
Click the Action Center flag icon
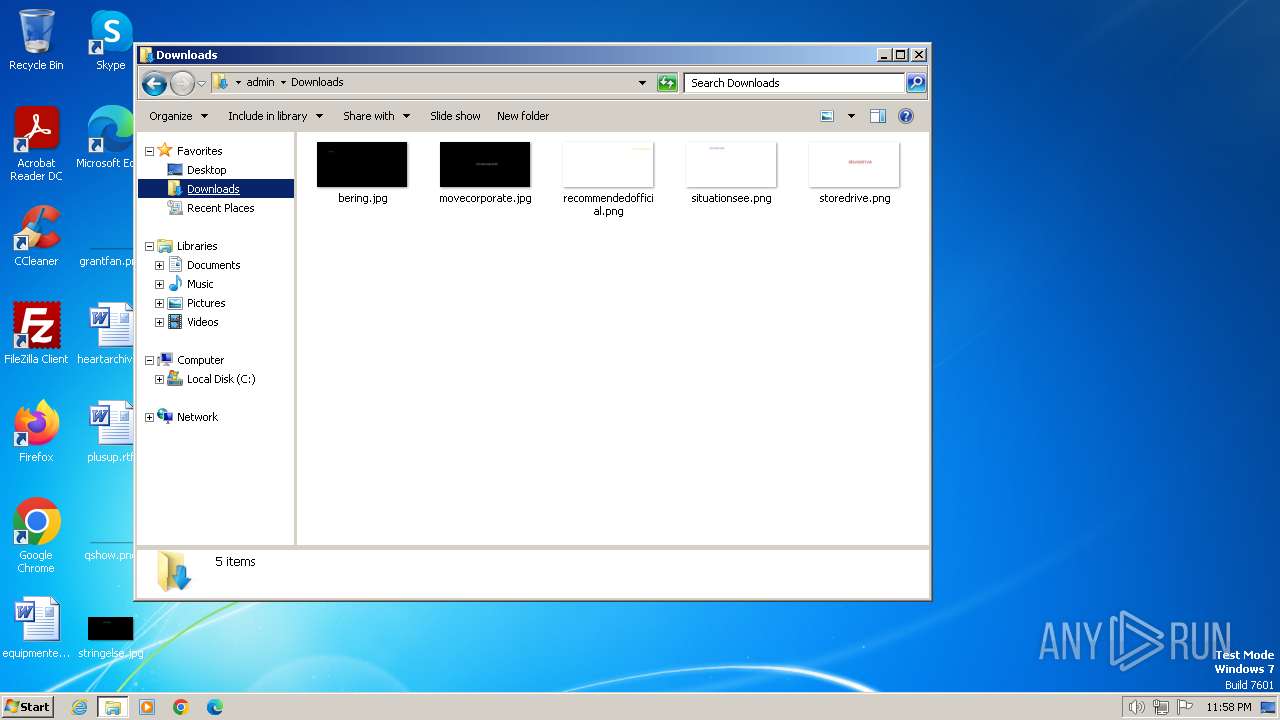[x=1186, y=707]
